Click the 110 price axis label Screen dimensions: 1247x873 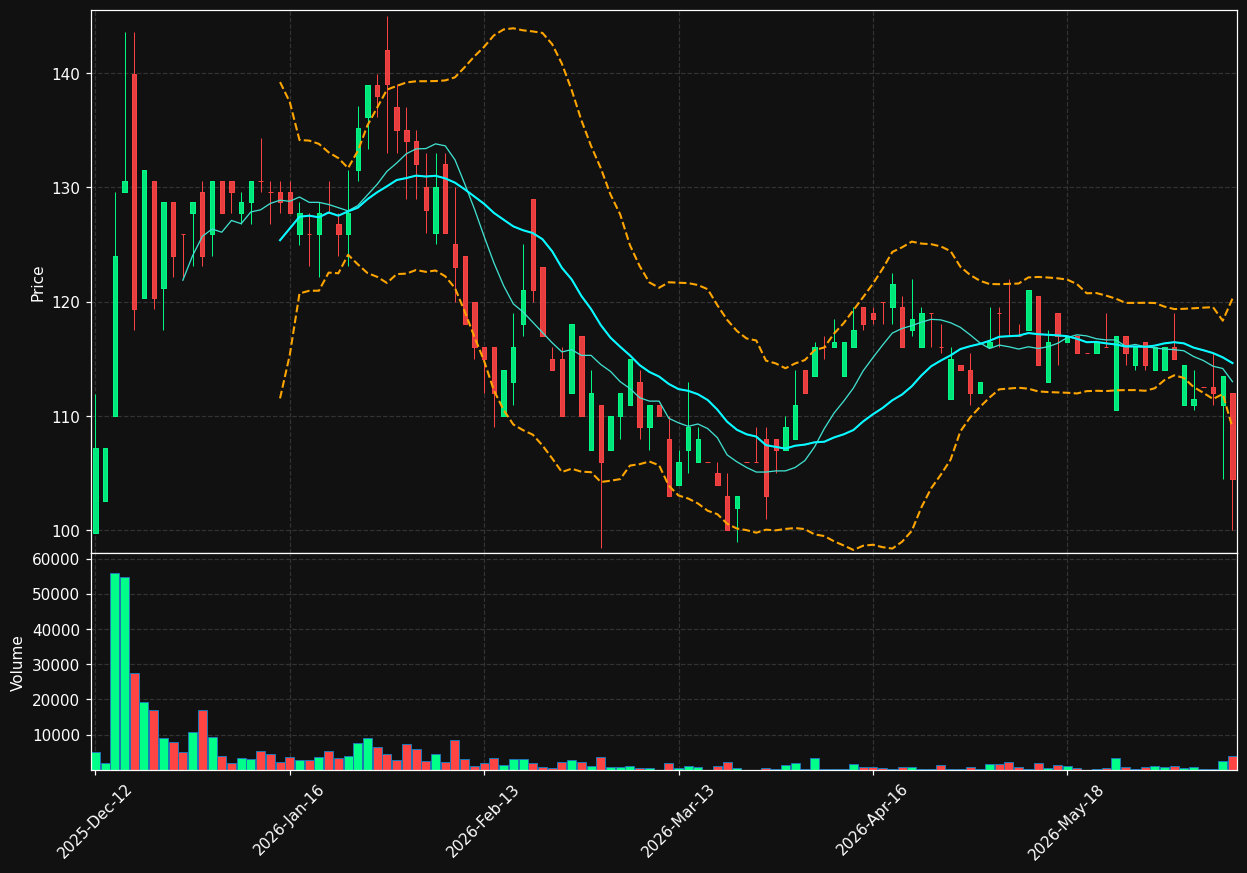click(68, 416)
